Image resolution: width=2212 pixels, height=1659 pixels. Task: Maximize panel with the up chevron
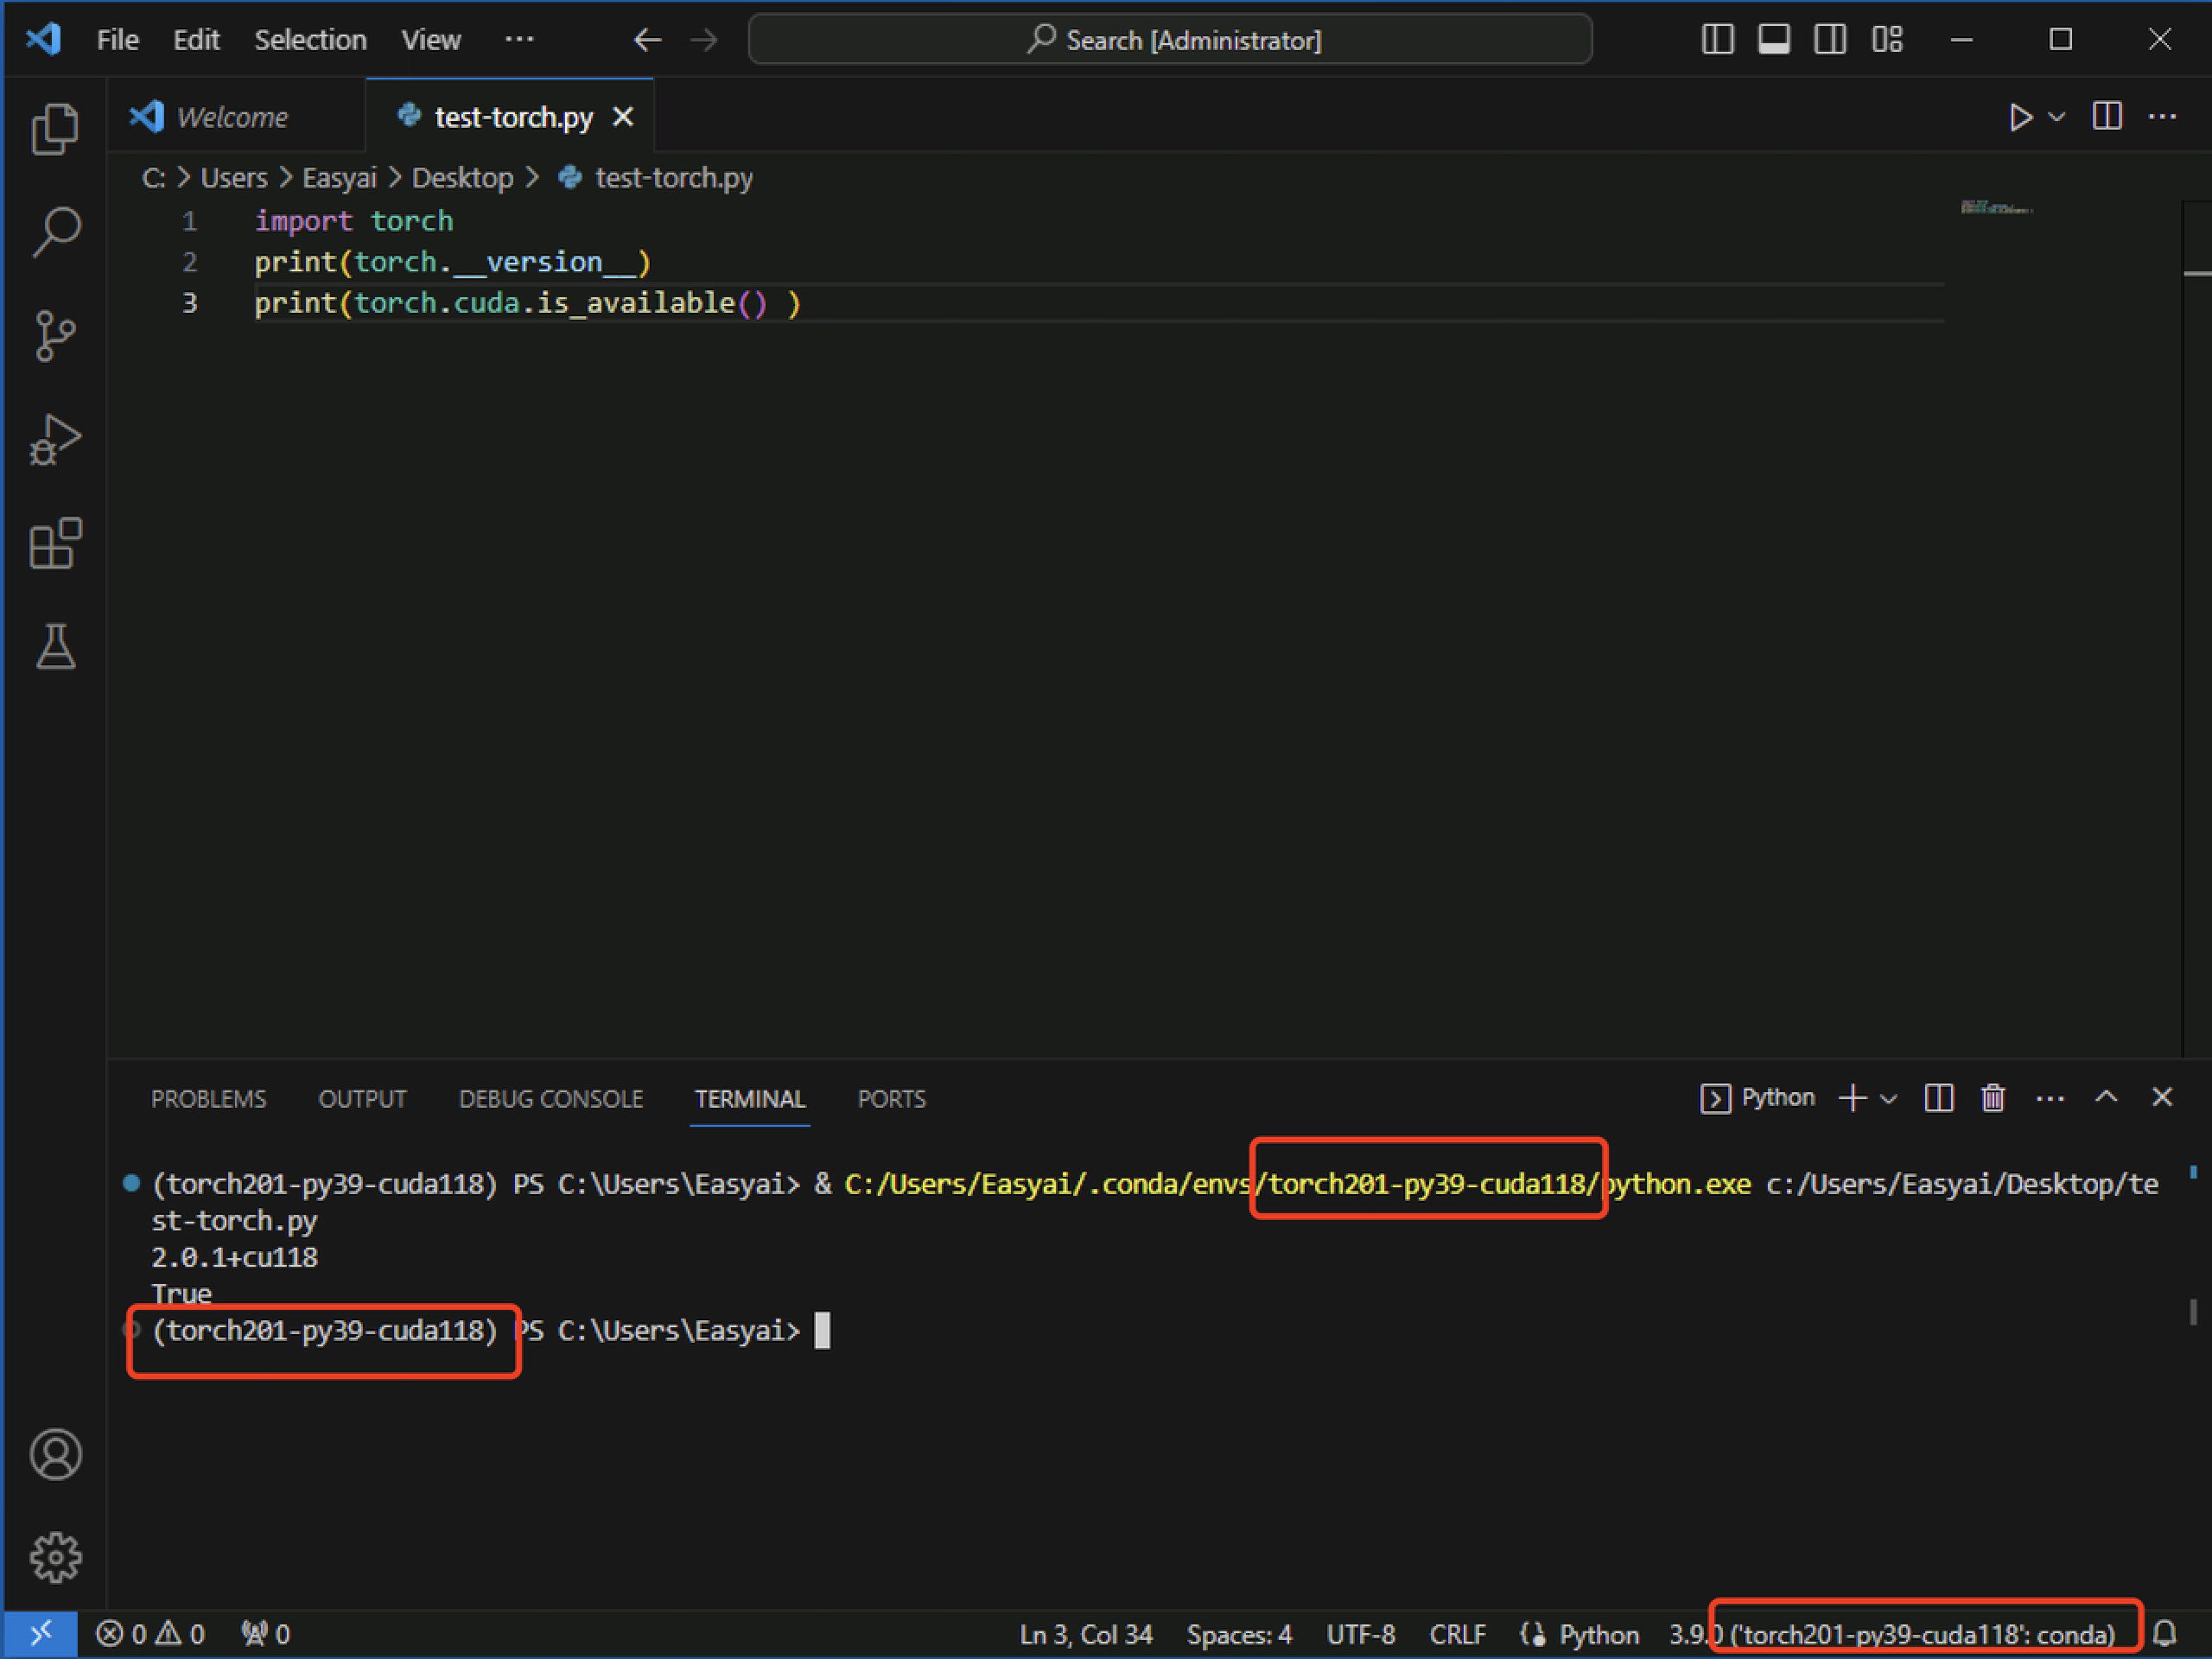(x=2106, y=1096)
